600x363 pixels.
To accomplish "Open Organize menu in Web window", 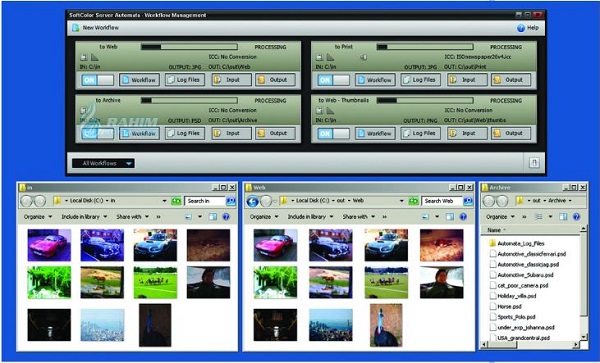I will (x=264, y=217).
